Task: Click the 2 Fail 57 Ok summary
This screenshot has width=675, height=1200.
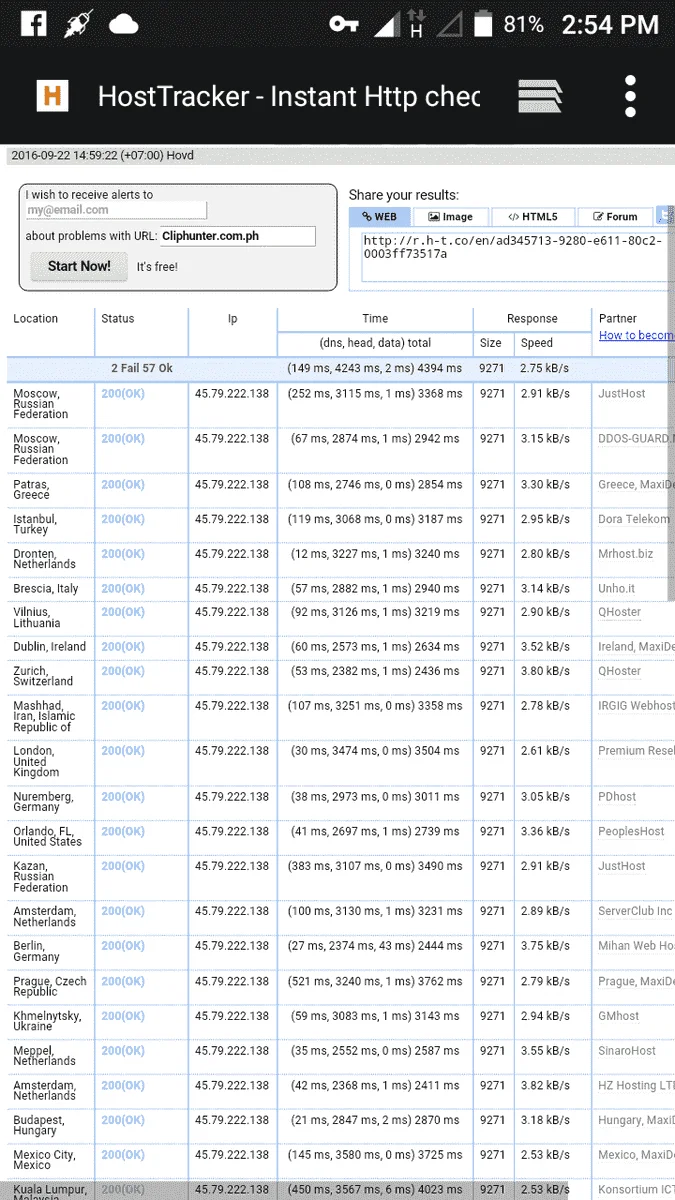Action: point(142,368)
